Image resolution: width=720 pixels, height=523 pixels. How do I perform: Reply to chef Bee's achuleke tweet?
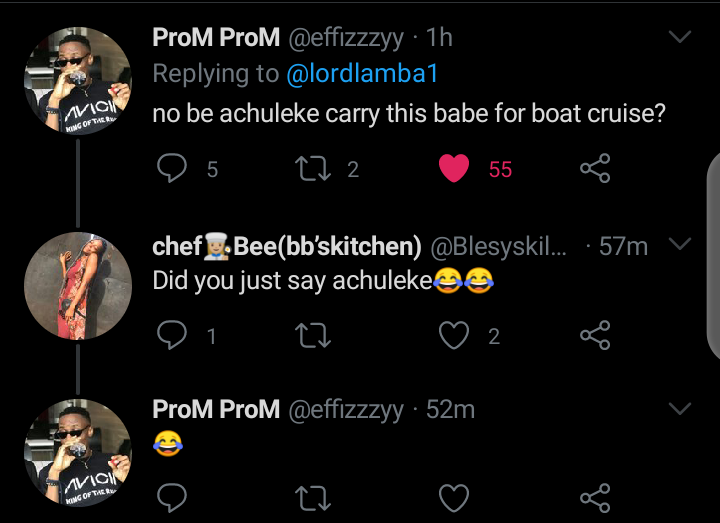coord(173,336)
